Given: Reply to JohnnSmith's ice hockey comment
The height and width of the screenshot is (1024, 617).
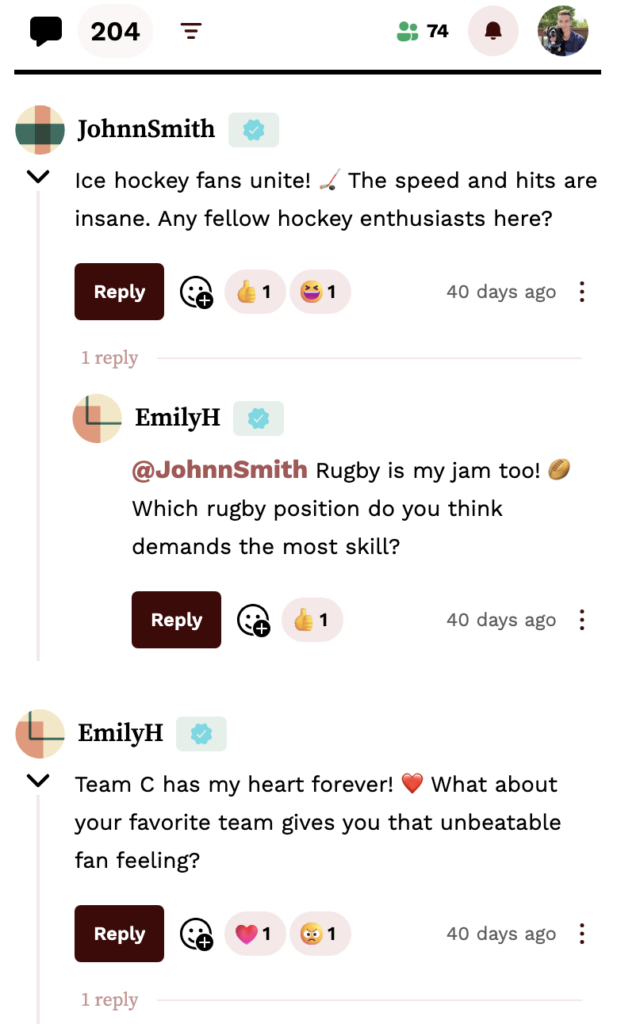Looking at the screenshot, I should pos(119,292).
